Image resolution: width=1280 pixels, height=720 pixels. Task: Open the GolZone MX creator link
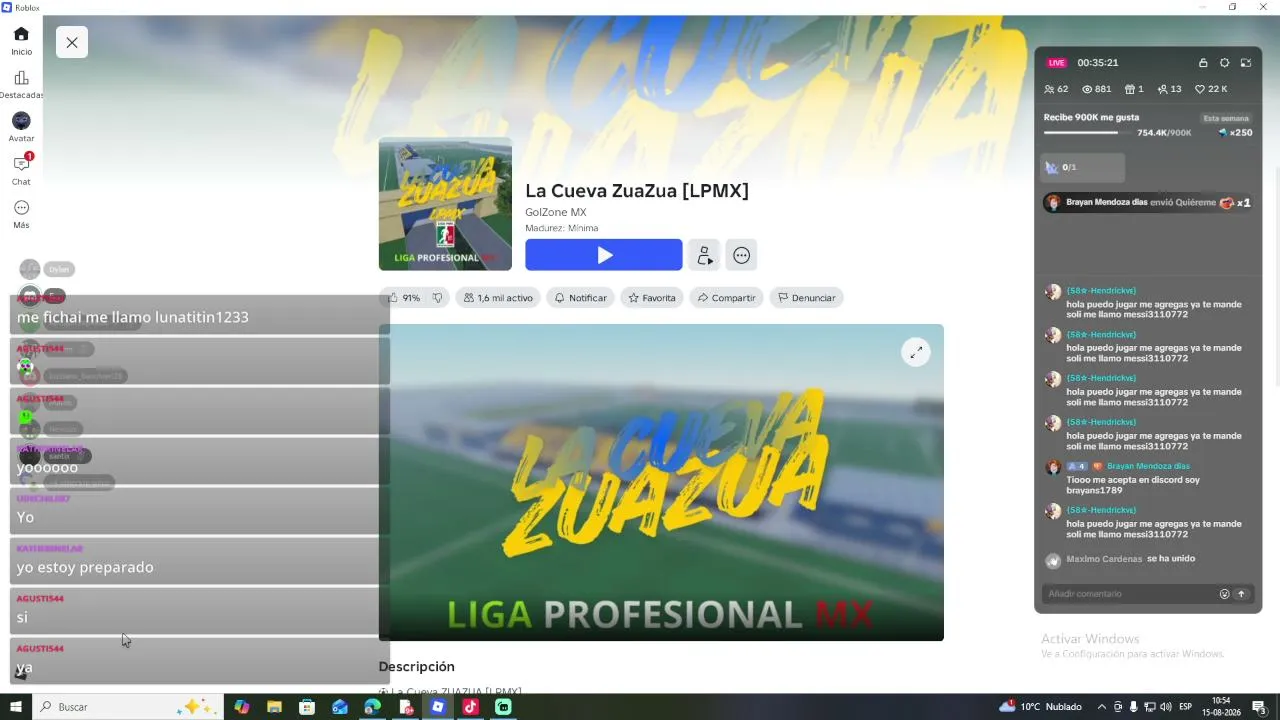[x=556, y=212]
